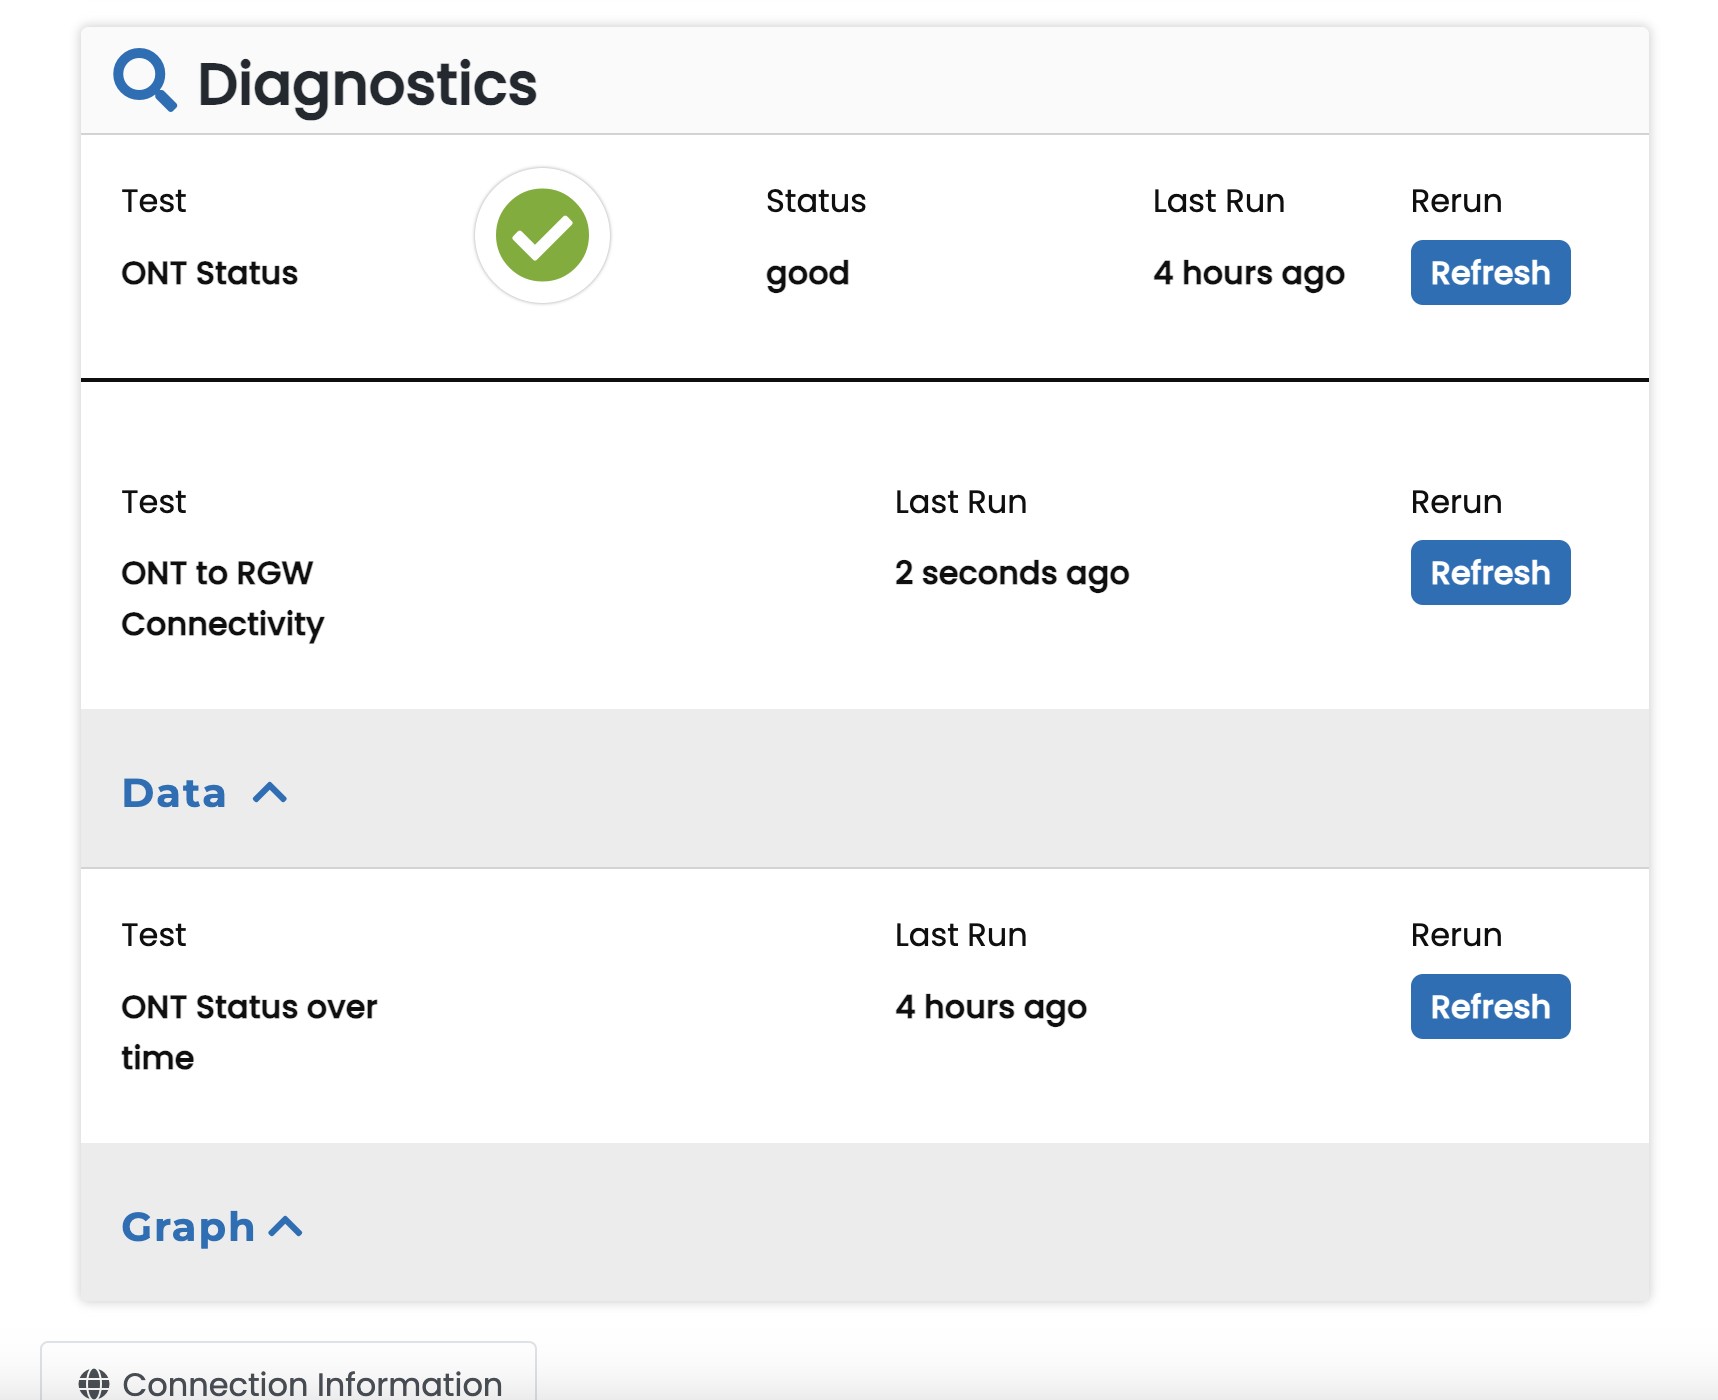Viewport: 1718px width, 1400px height.
Task: Click the Diagnostics panel title
Action: coord(366,84)
